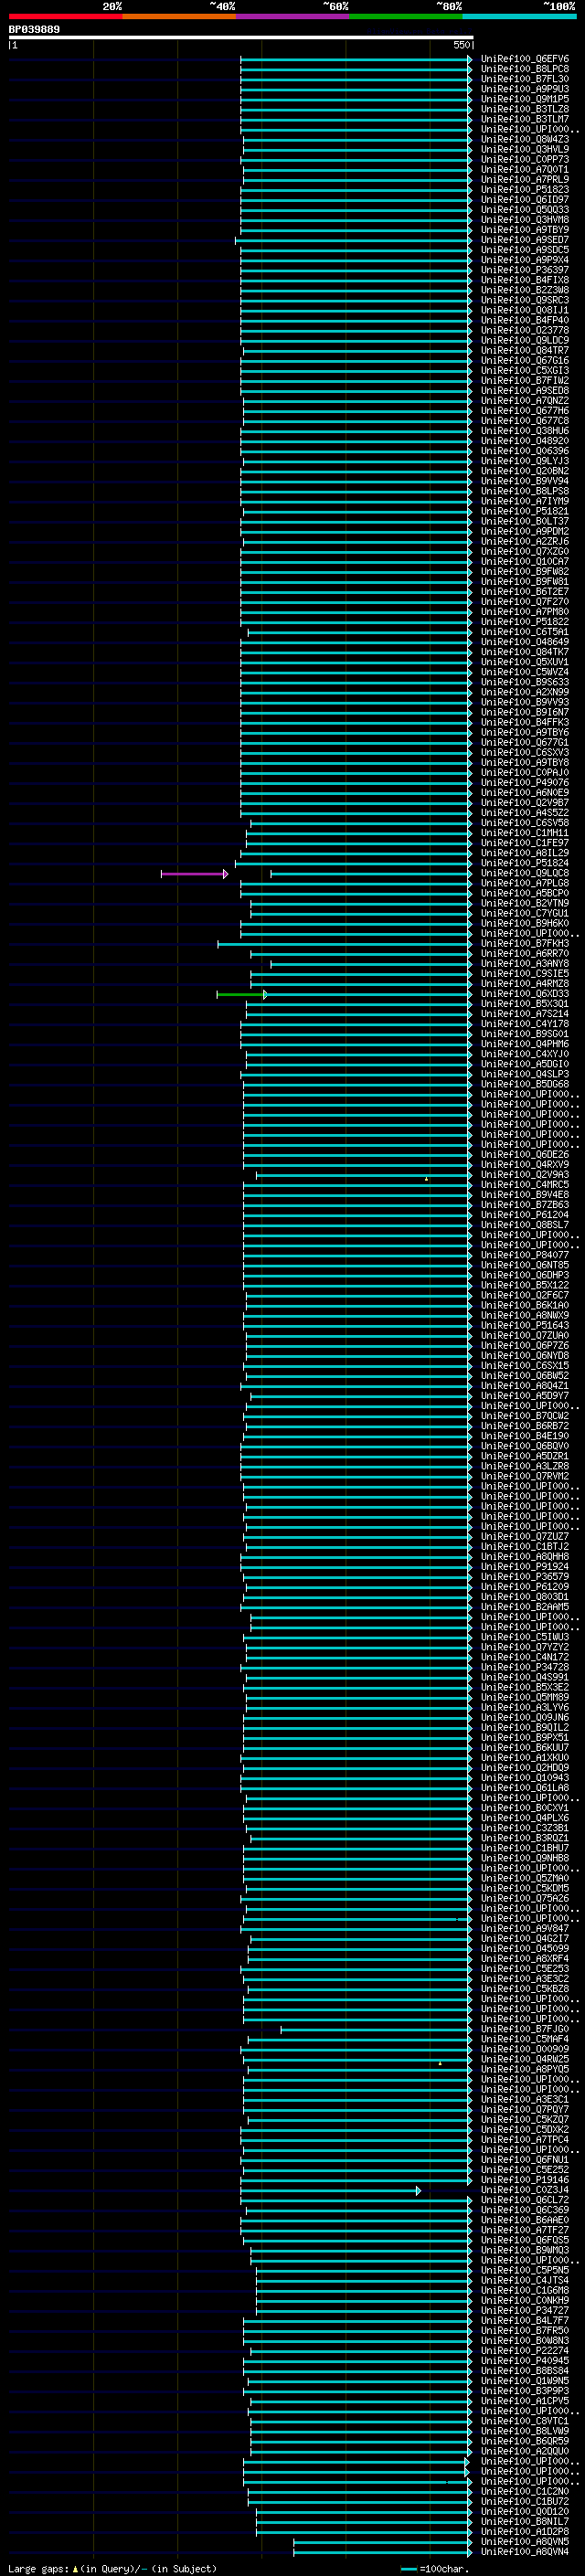Click the =100char. scale legend

point(434,2569)
